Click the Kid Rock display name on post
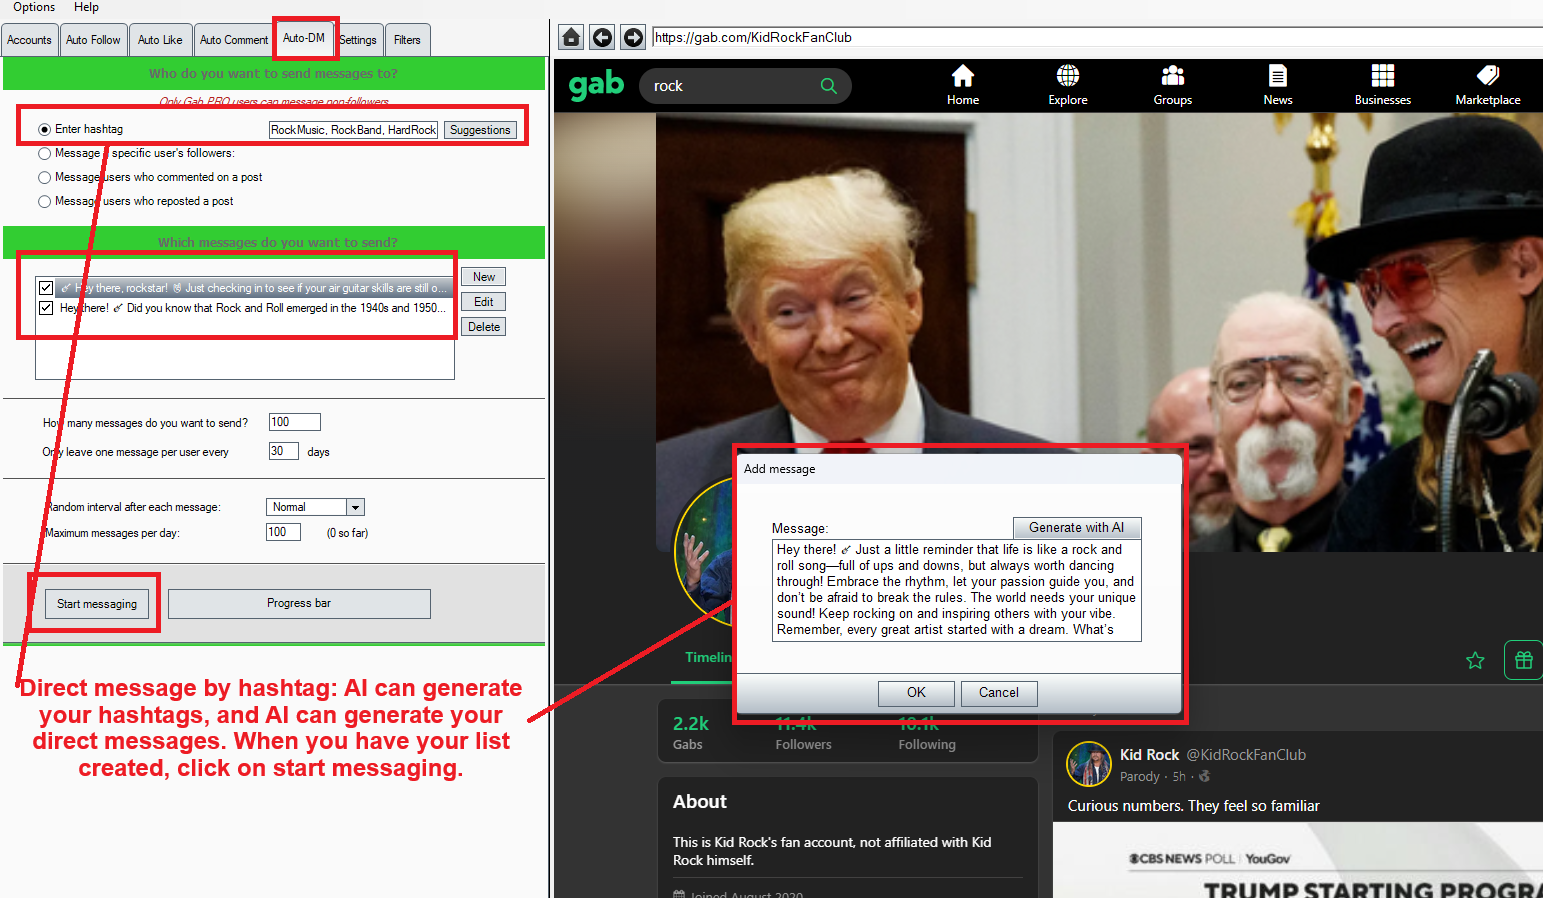This screenshot has height=898, width=1543. tap(1149, 755)
